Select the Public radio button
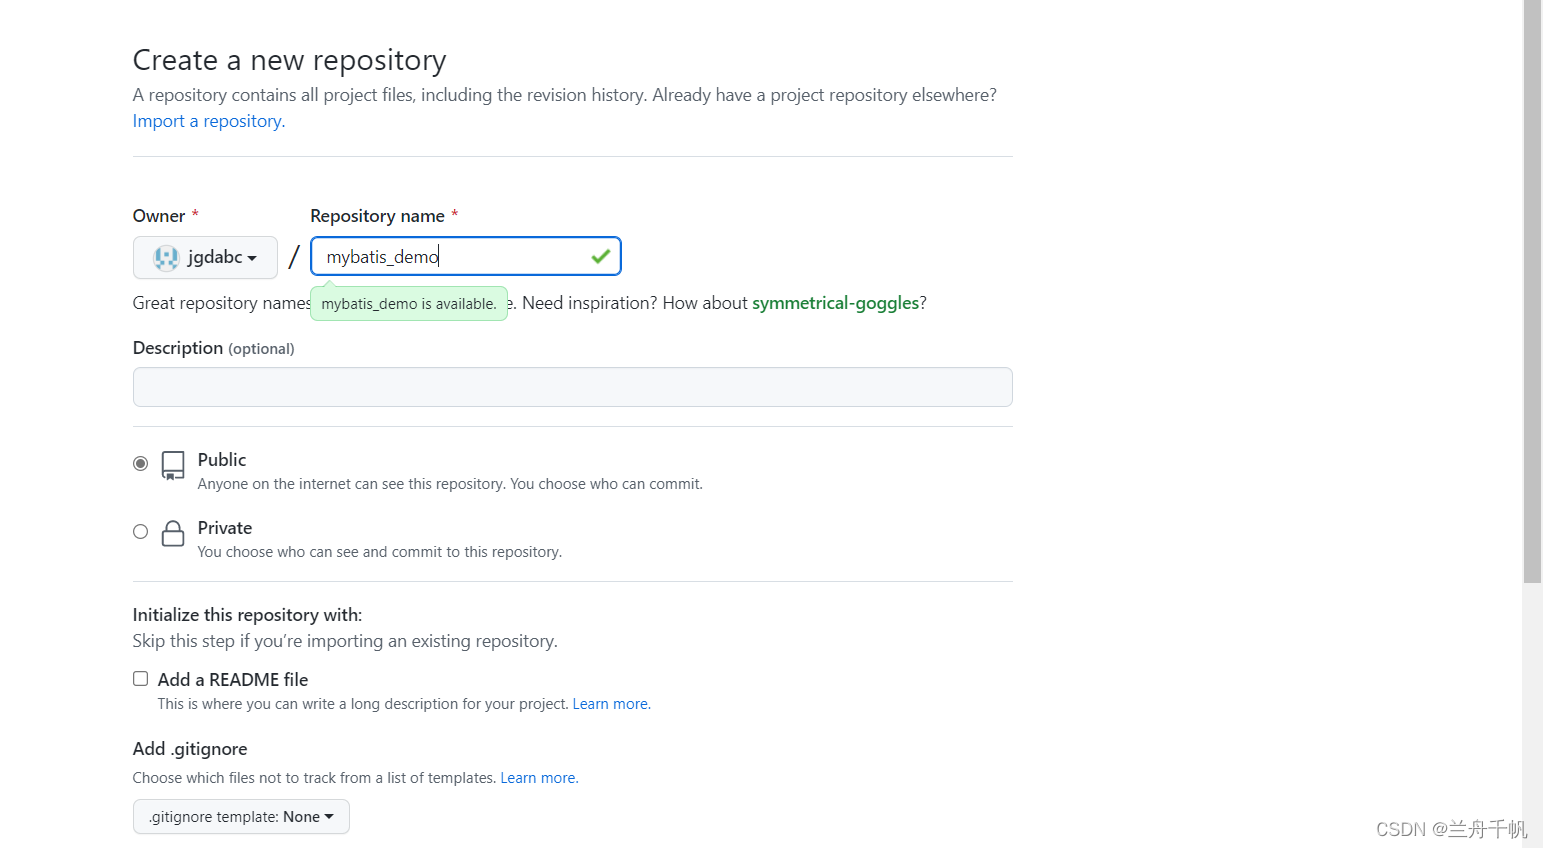 coord(141,464)
